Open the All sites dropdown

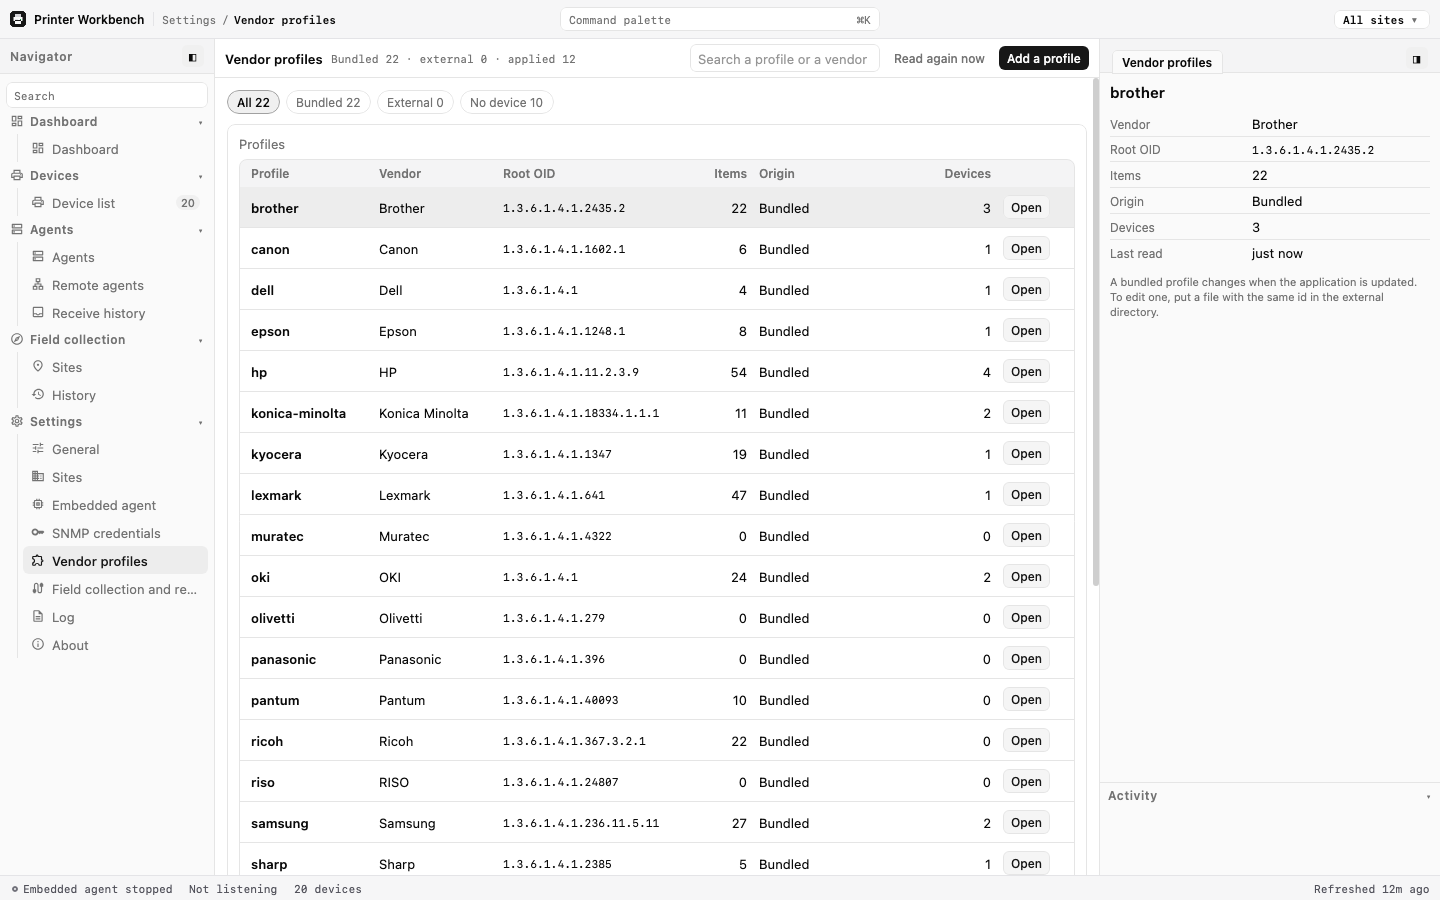point(1380,20)
